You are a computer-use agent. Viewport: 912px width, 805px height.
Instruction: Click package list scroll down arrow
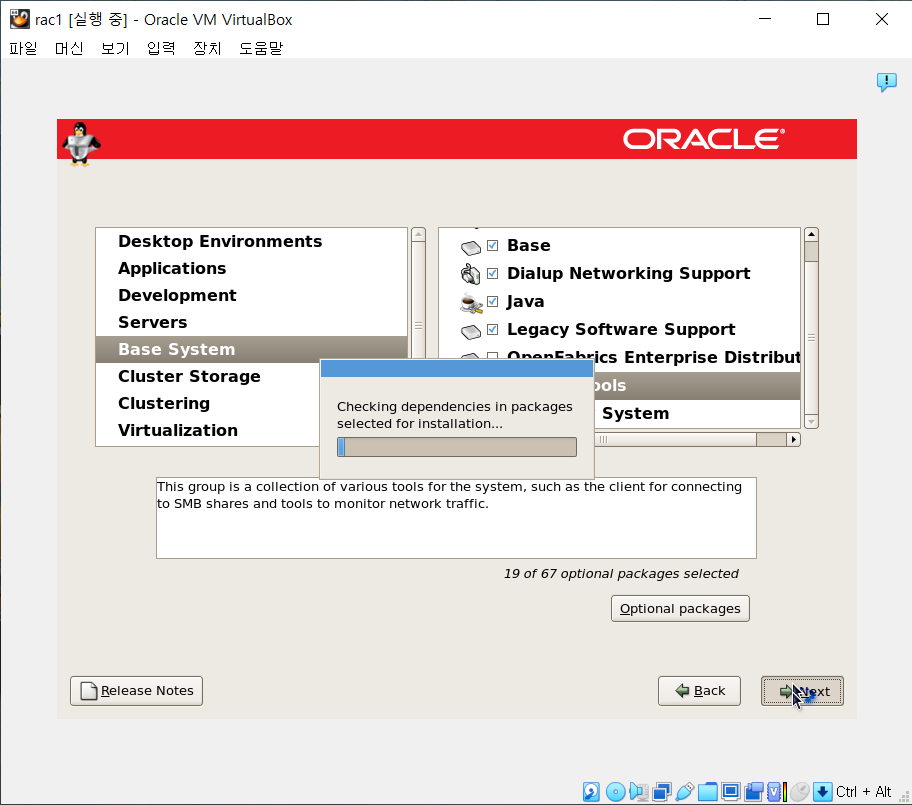[811, 422]
